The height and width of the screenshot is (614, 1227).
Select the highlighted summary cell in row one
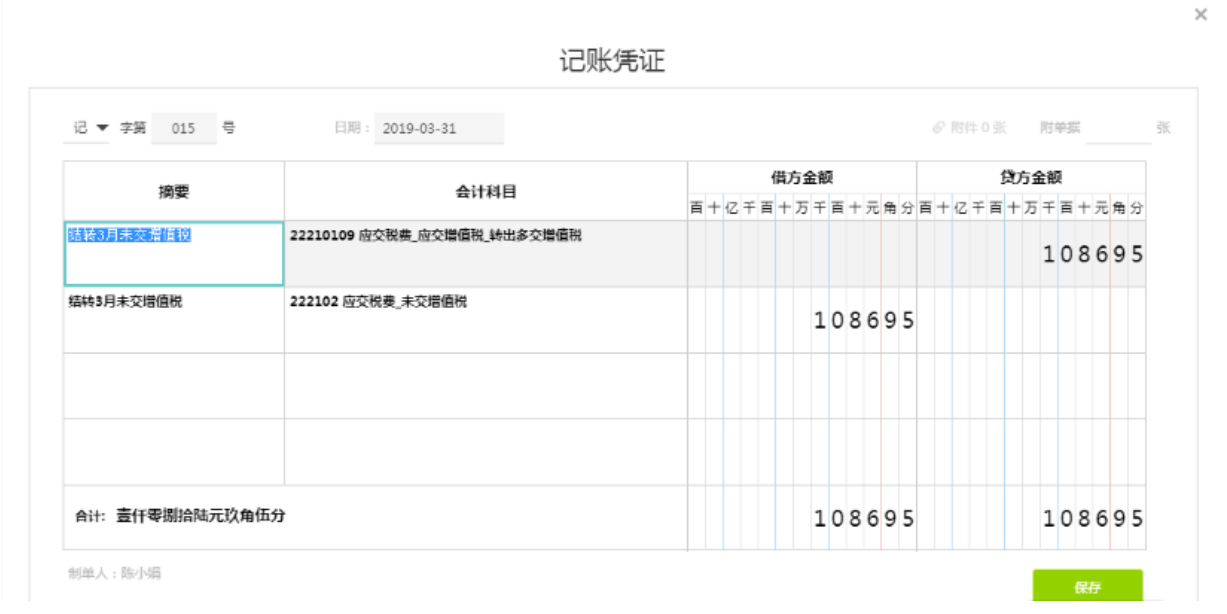pyautogui.click(x=173, y=253)
